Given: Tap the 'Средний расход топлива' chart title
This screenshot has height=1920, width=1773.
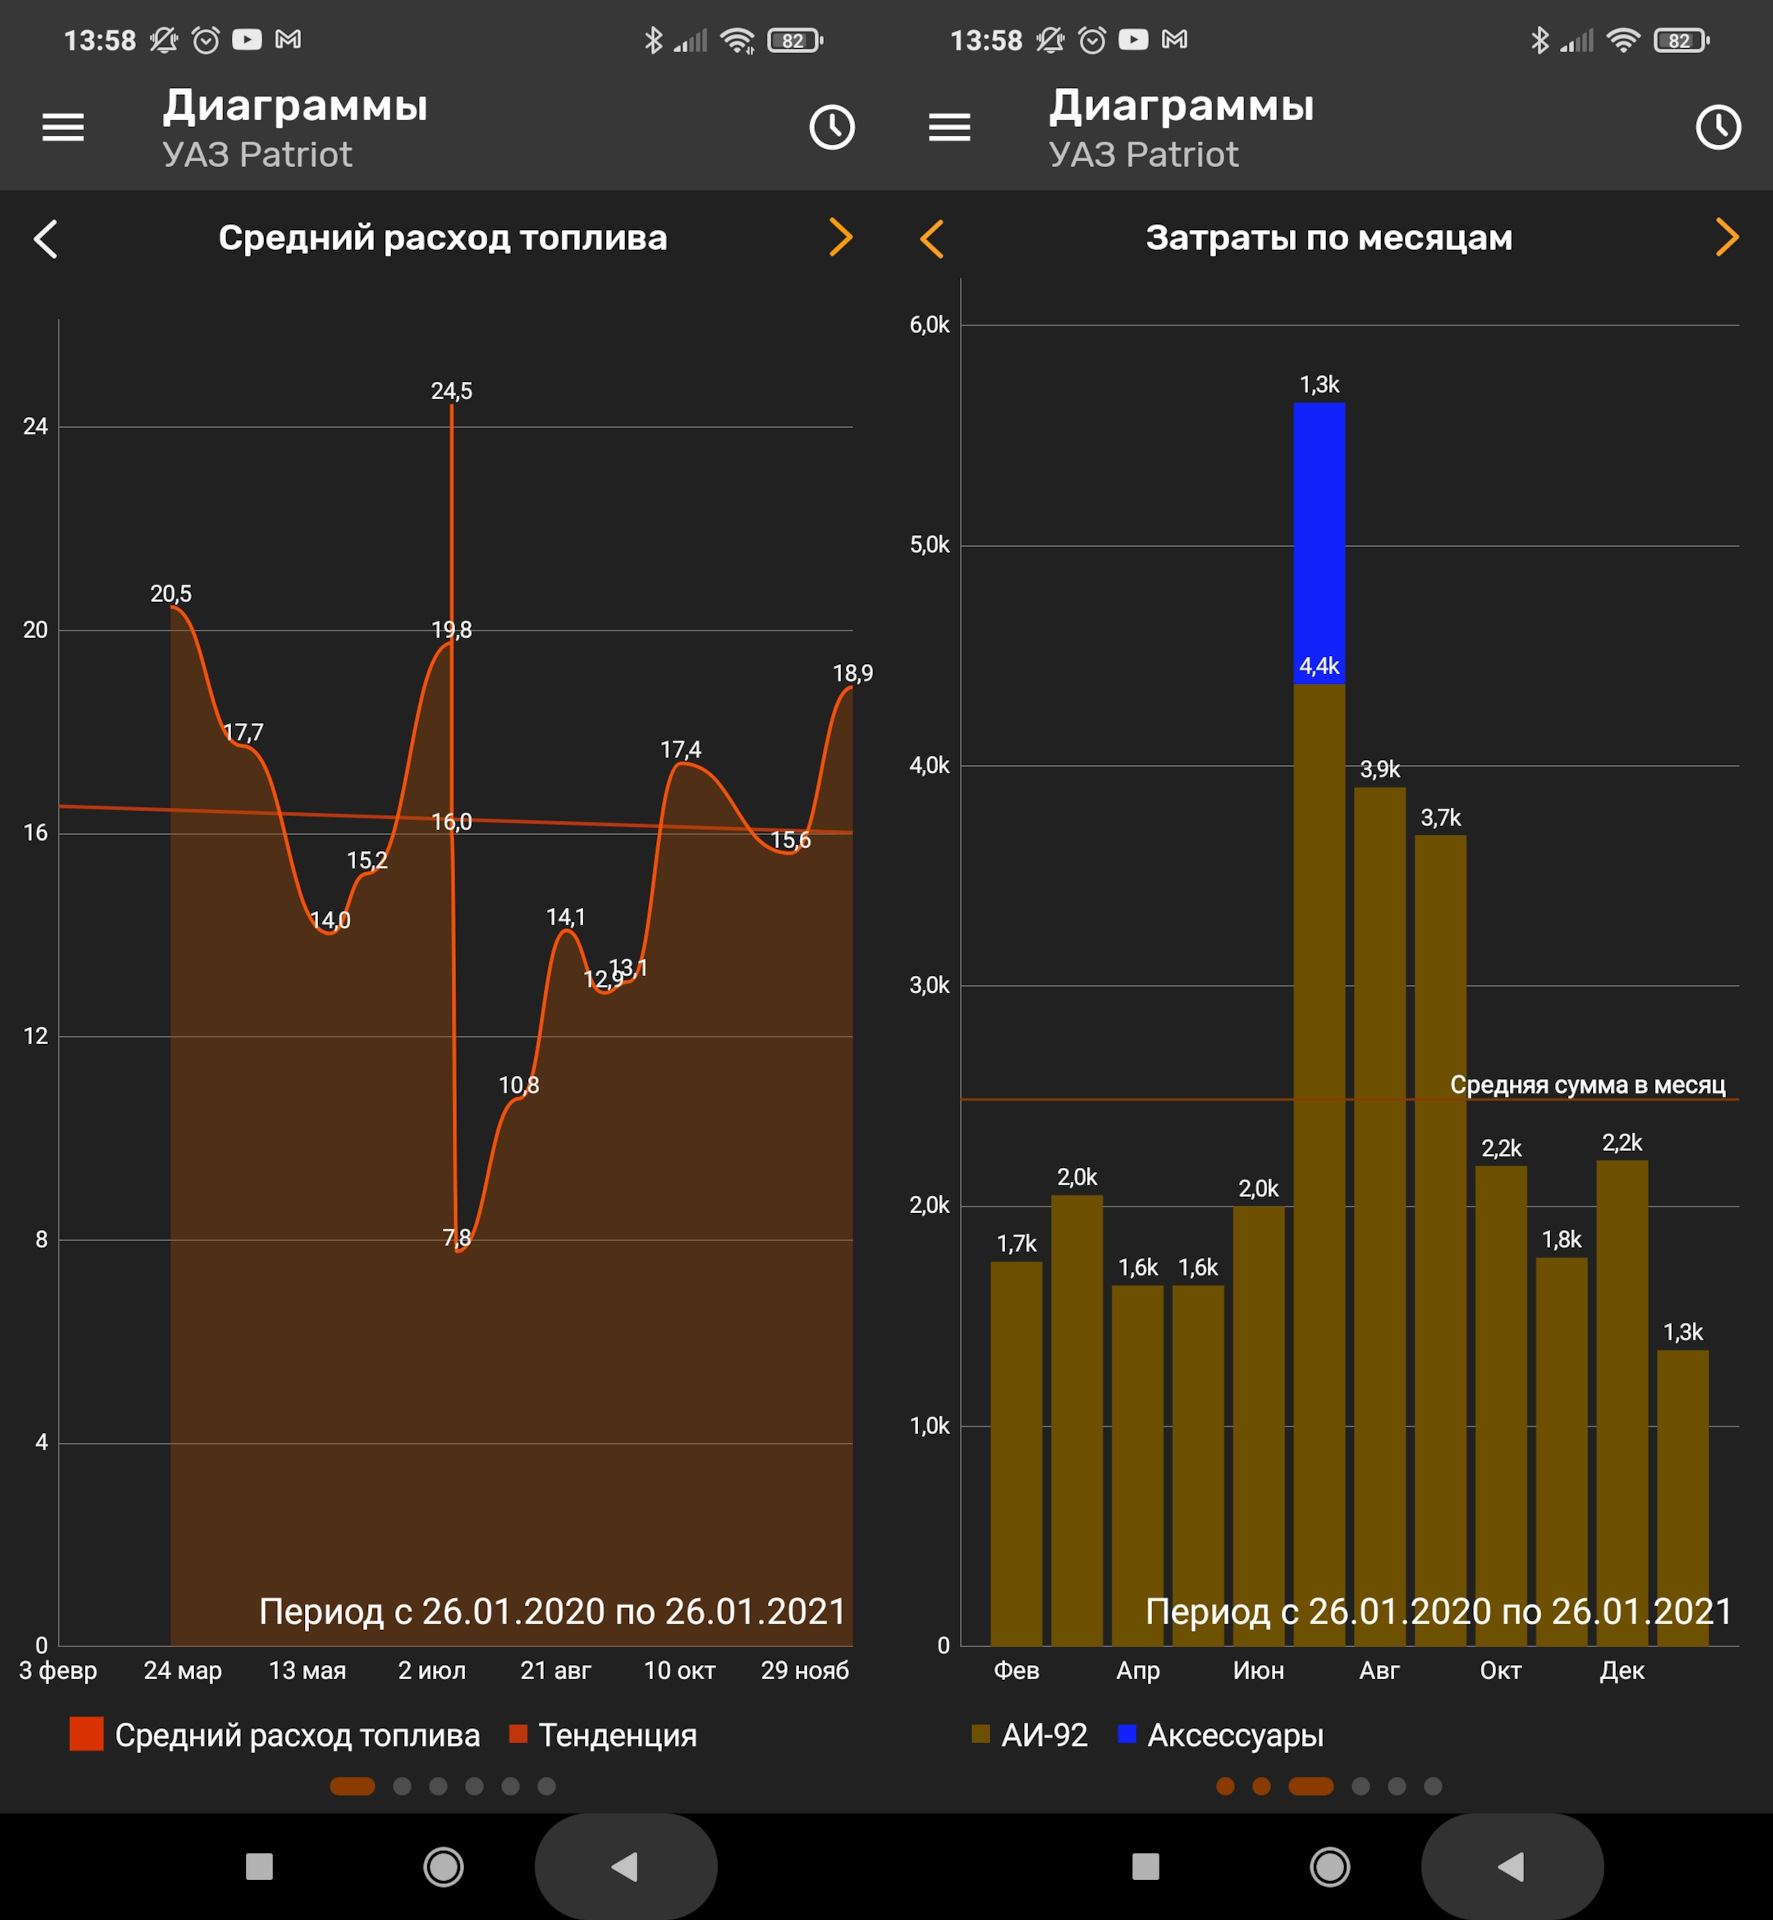Looking at the screenshot, I should tap(443, 238).
